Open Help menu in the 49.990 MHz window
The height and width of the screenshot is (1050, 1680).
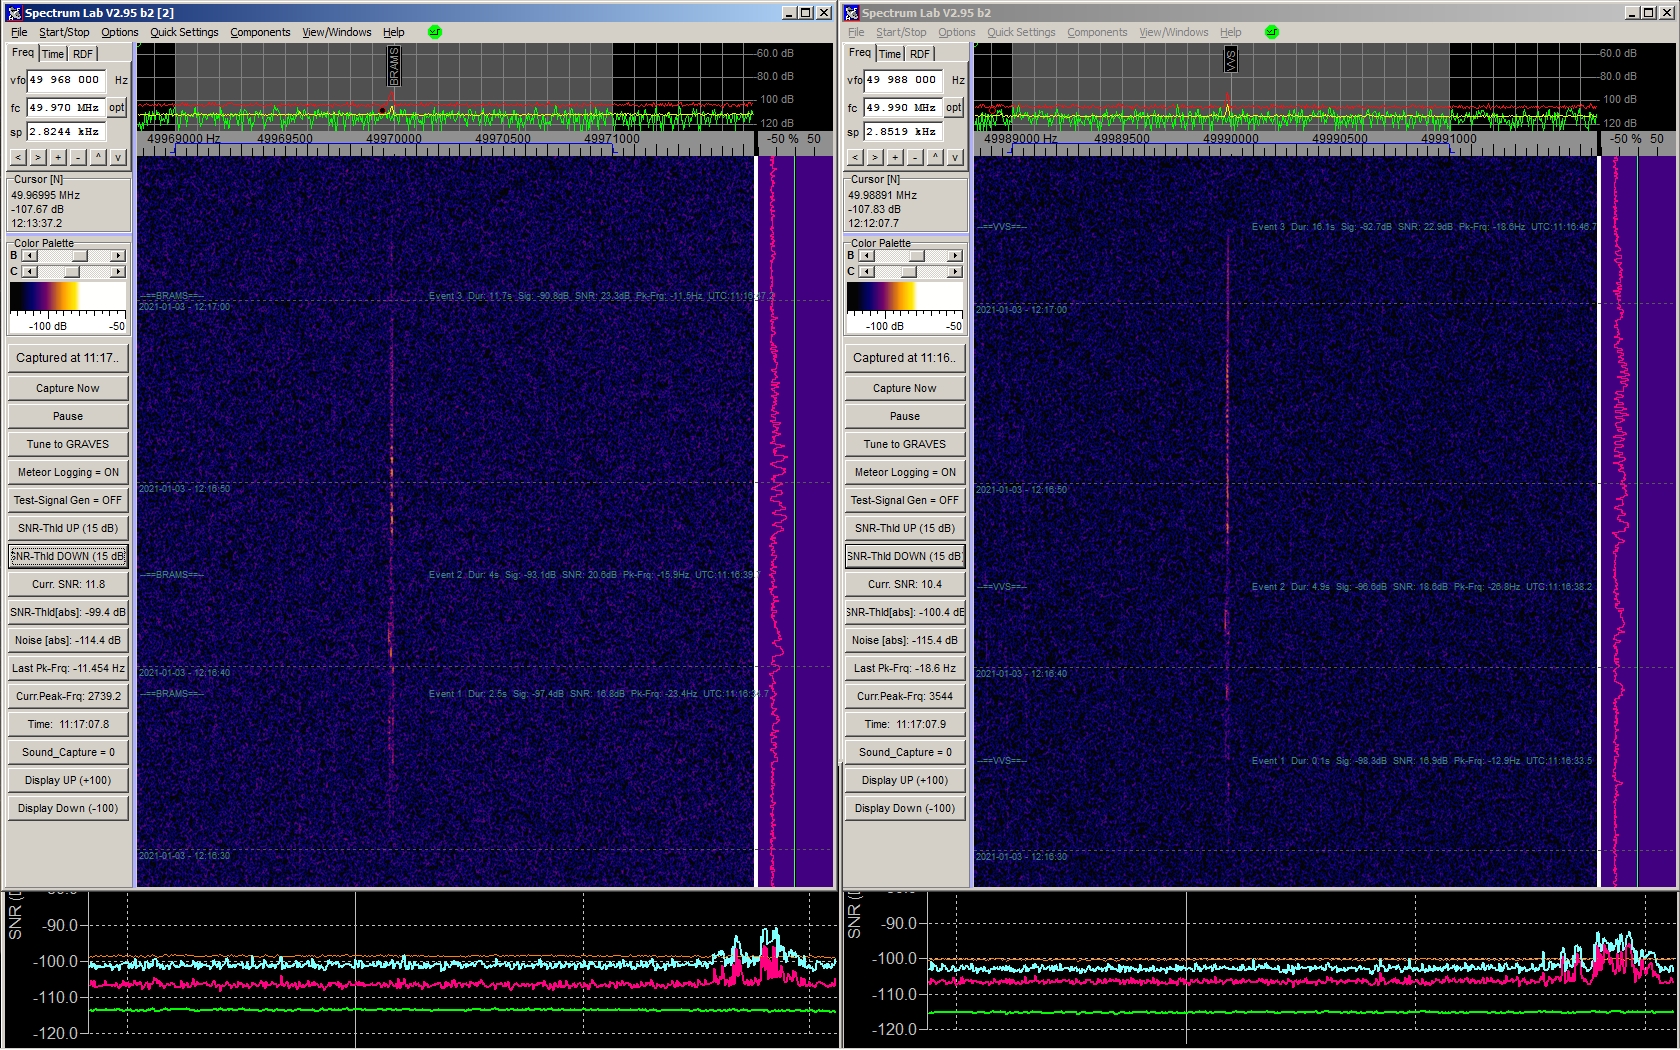[x=1231, y=32]
